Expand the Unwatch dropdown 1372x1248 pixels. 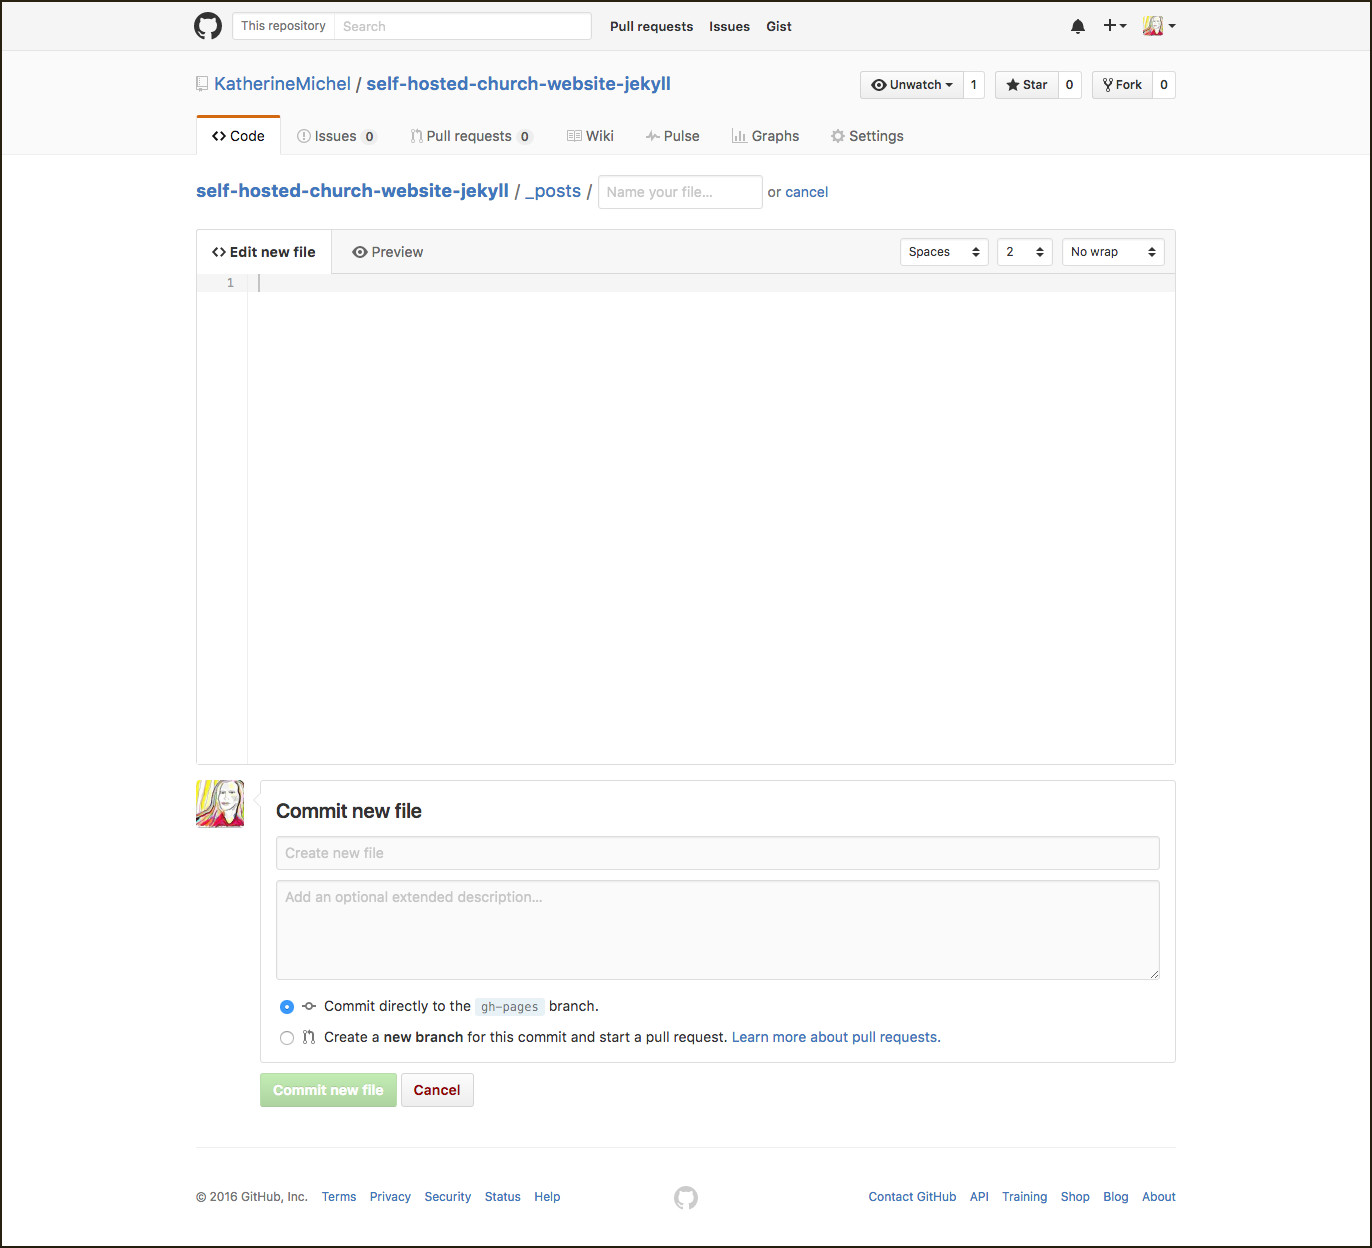click(x=912, y=85)
